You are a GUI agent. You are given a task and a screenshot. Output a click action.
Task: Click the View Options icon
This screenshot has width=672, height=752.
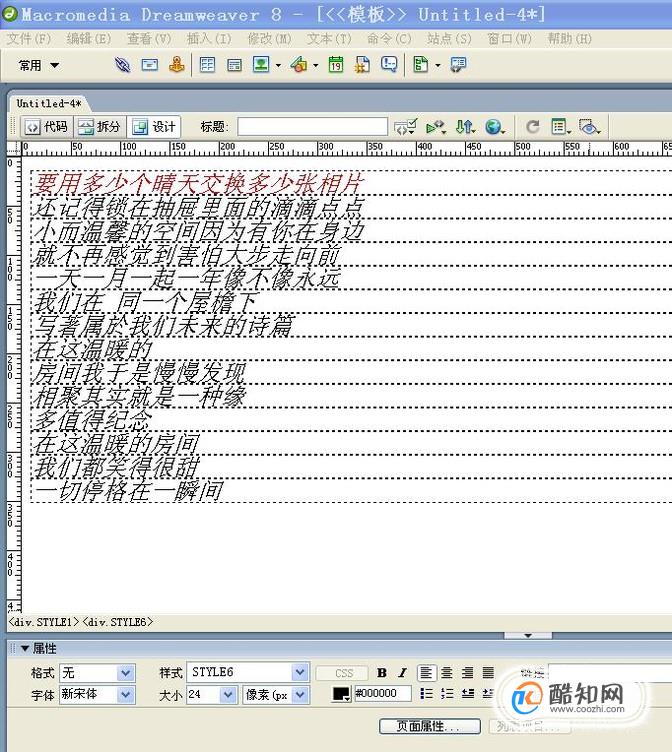(561, 127)
